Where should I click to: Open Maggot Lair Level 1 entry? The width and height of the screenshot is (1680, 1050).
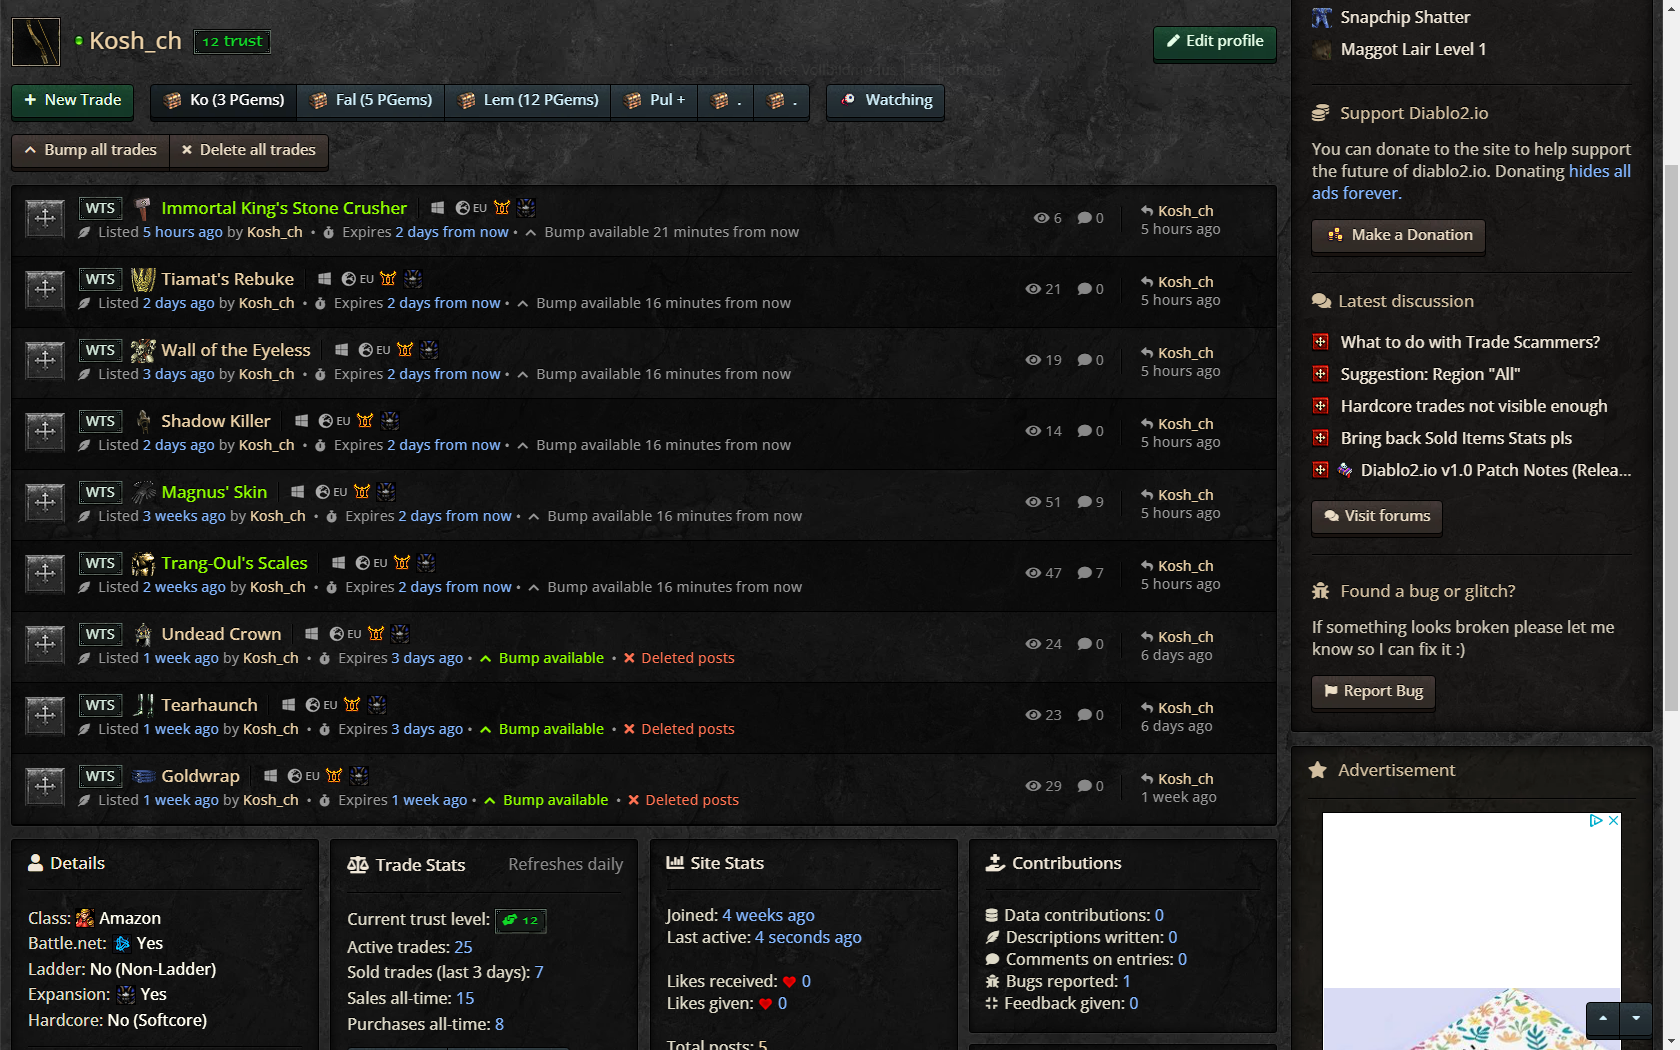point(1413,49)
